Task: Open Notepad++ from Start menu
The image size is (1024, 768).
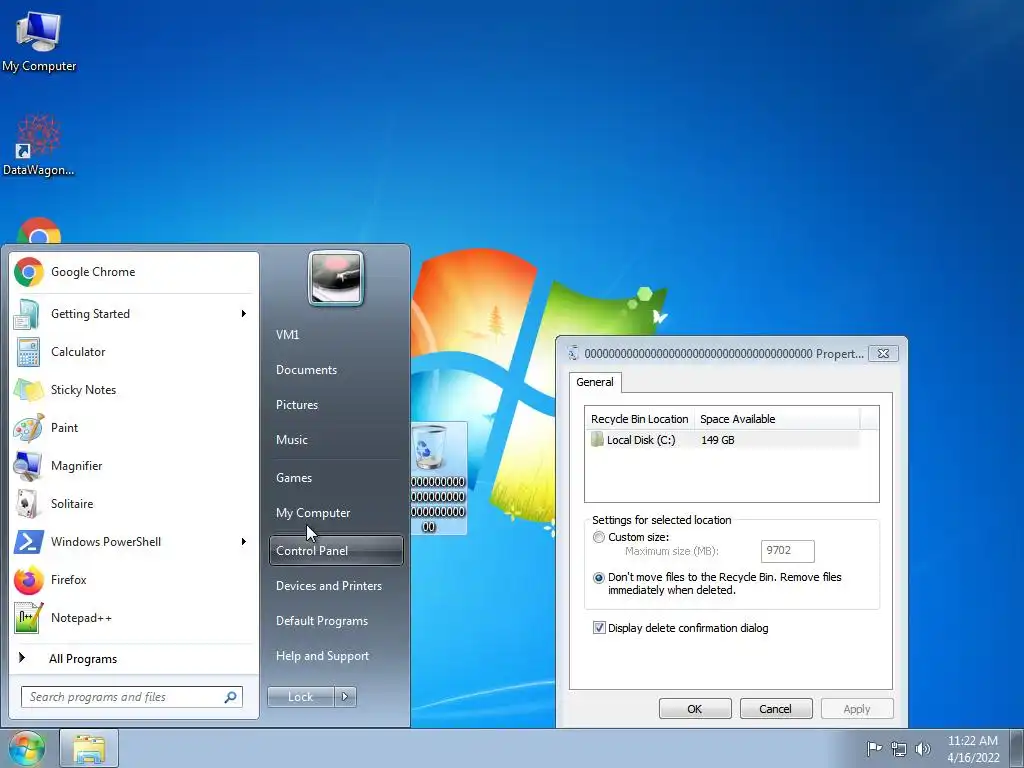Action: 134,618
